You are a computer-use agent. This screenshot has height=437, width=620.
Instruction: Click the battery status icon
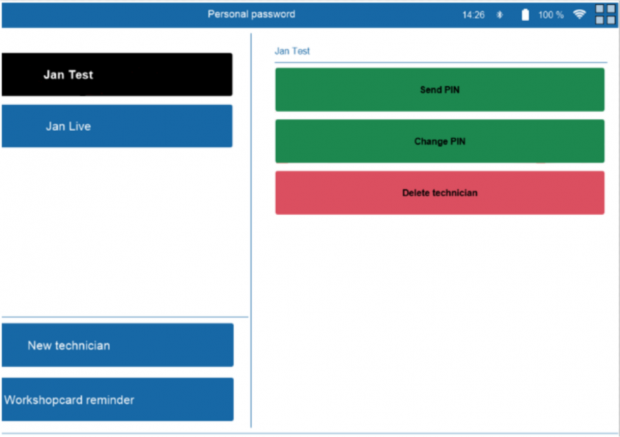pos(524,15)
